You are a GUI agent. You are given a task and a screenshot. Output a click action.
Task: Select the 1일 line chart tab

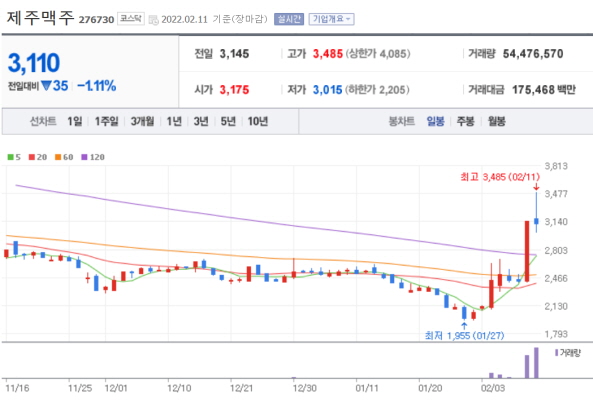click(x=75, y=121)
